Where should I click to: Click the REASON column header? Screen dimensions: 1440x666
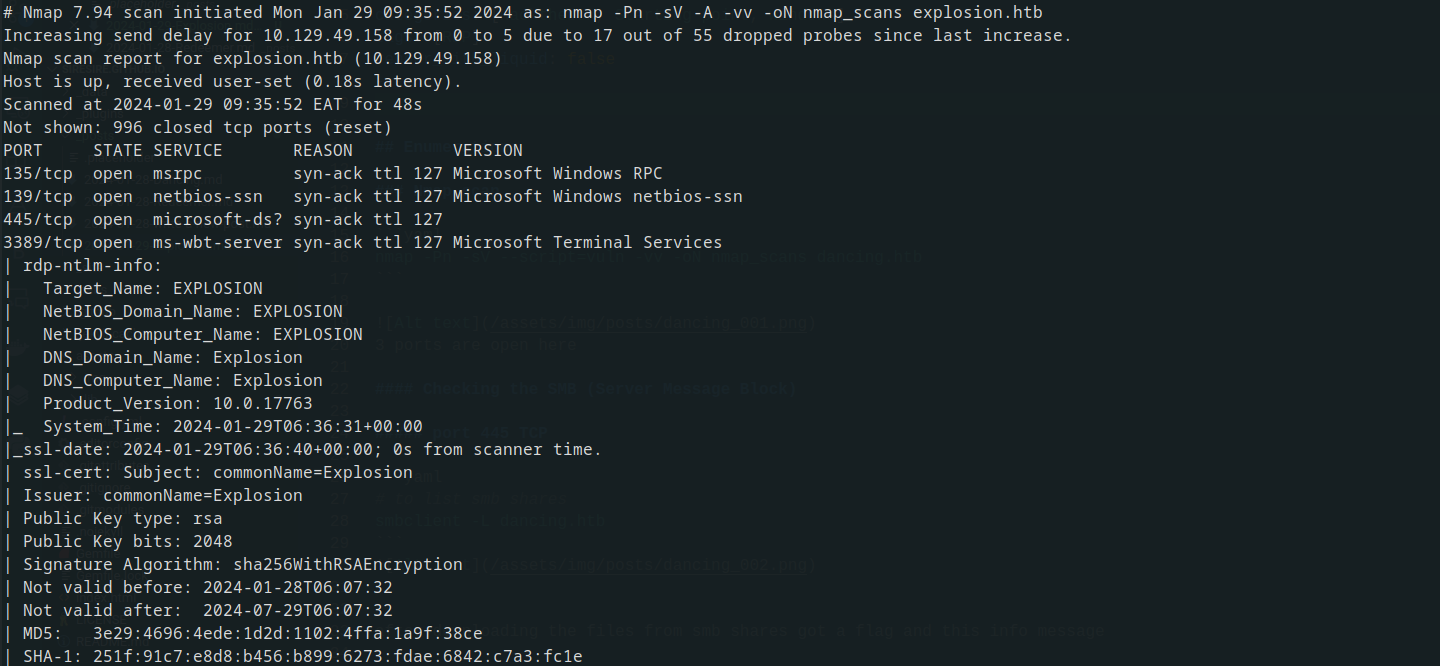pyautogui.click(x=323, y=150)
